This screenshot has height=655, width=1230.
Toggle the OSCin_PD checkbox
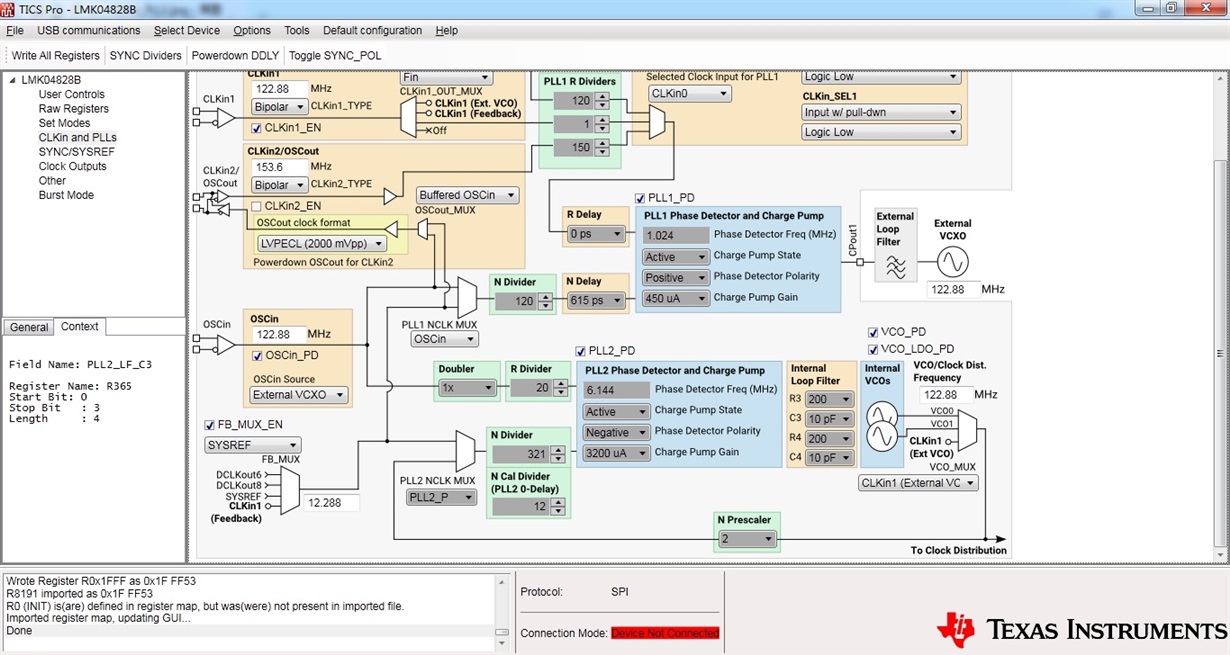coord(257,355)
